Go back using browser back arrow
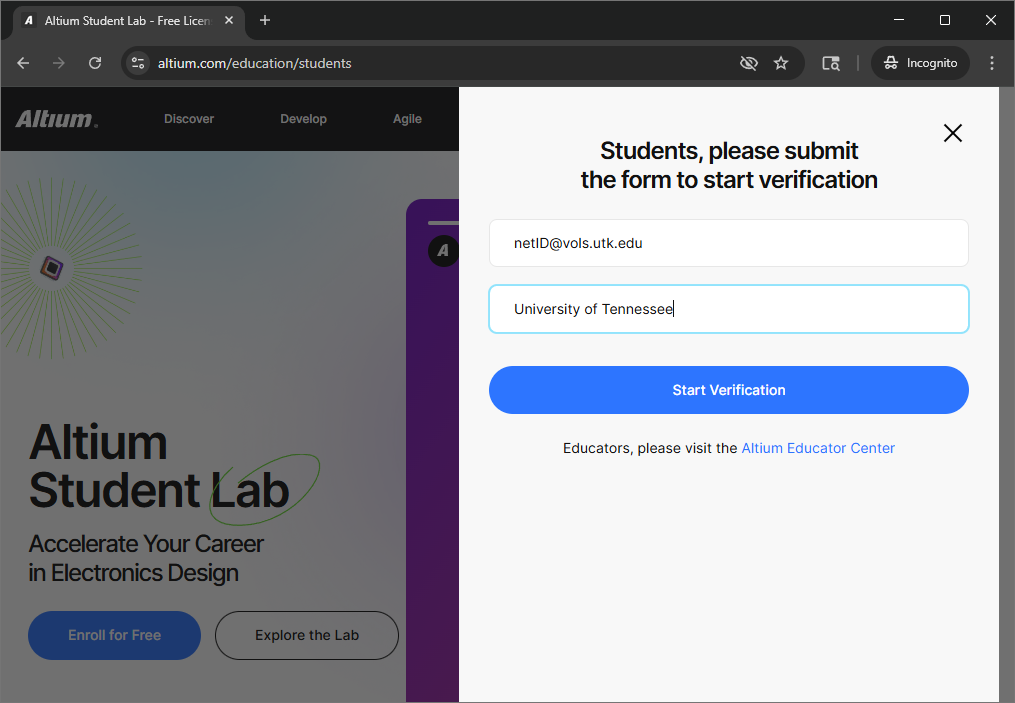Screen dimensions: 1015x703 tap(23, 63)
